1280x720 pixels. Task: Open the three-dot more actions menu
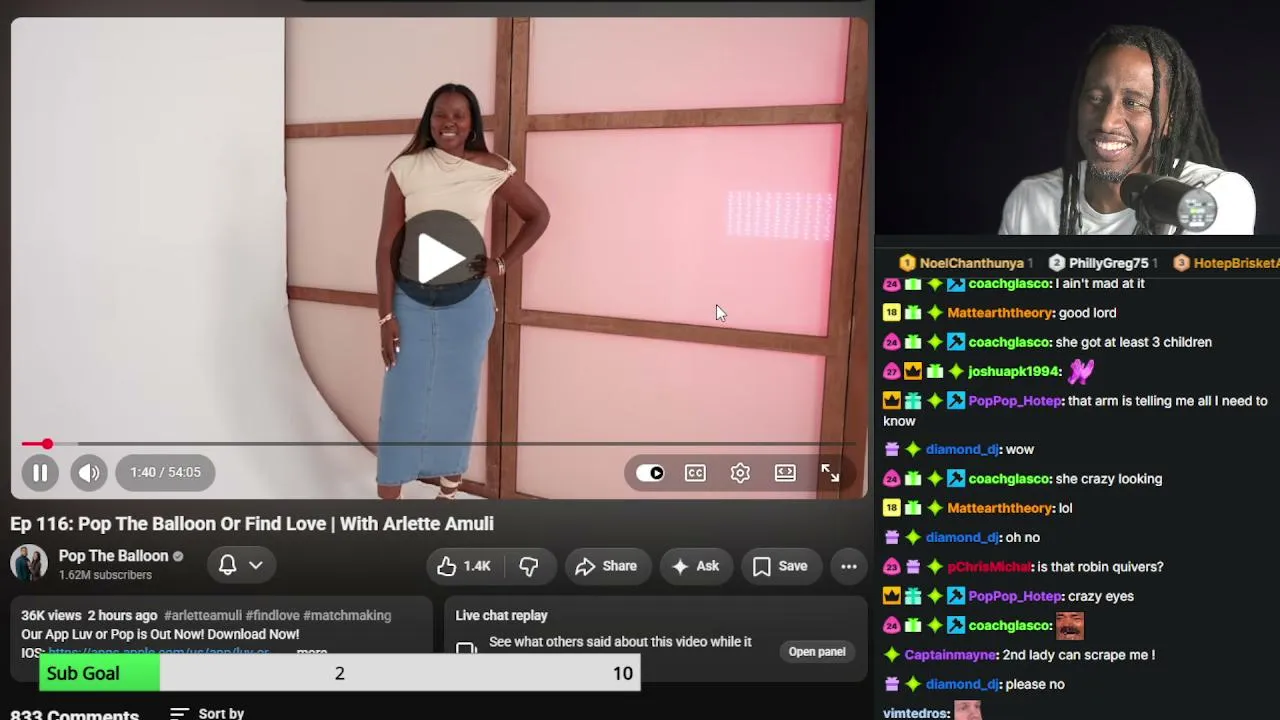(849, 566)
